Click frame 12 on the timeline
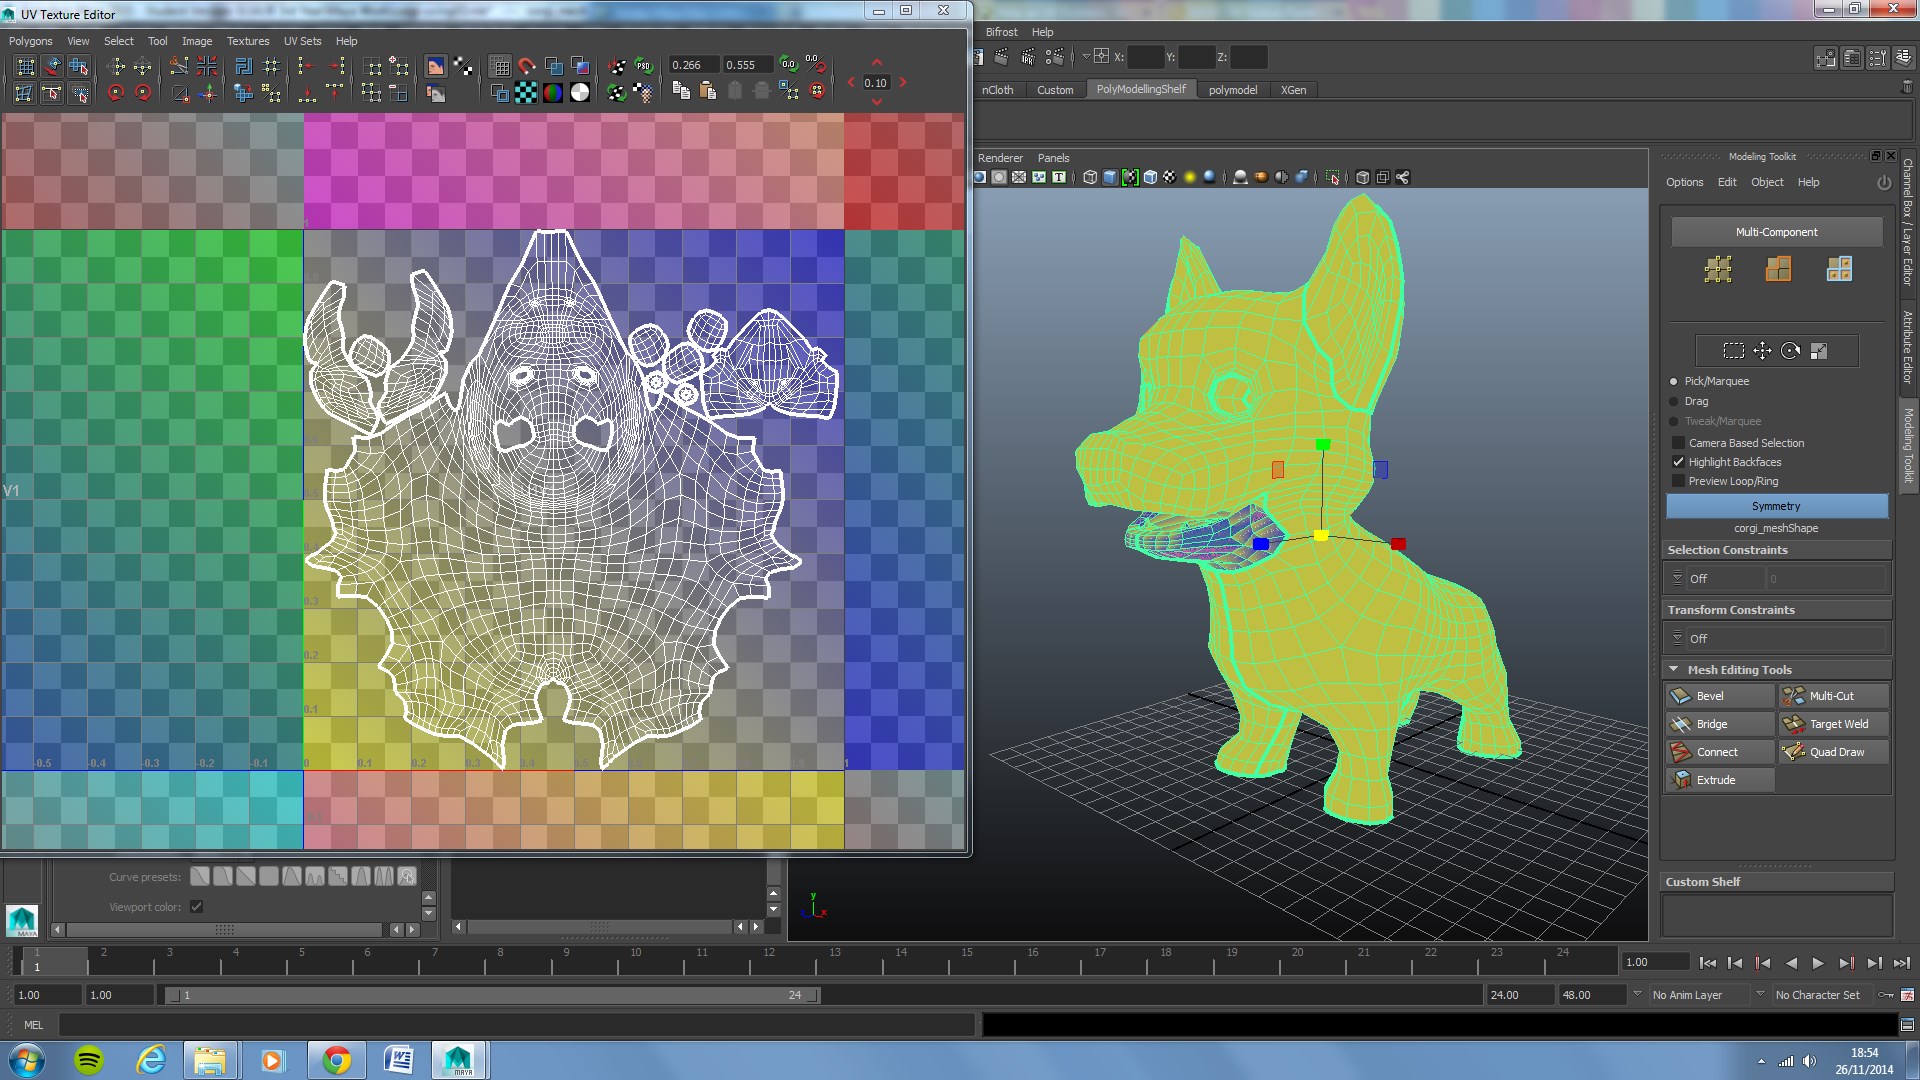Image resolution: width=1920 pixels, height=1080 pixels. pos(768,961)
